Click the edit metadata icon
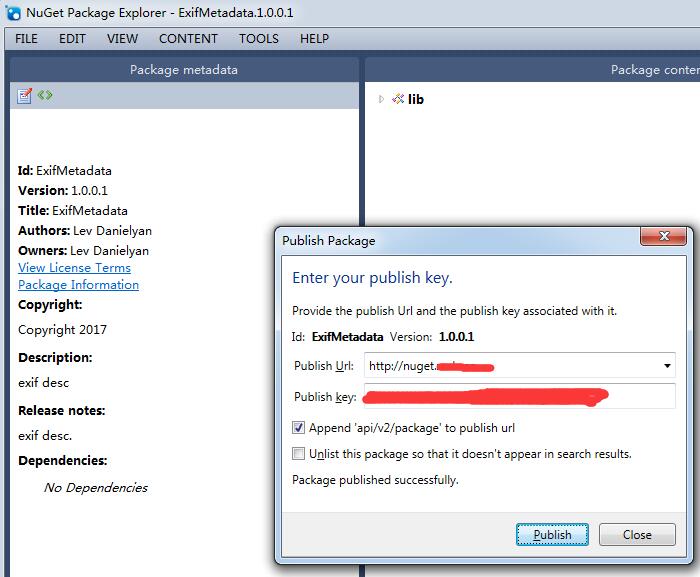This screenshot has height=577, width=700. [25, 96]
